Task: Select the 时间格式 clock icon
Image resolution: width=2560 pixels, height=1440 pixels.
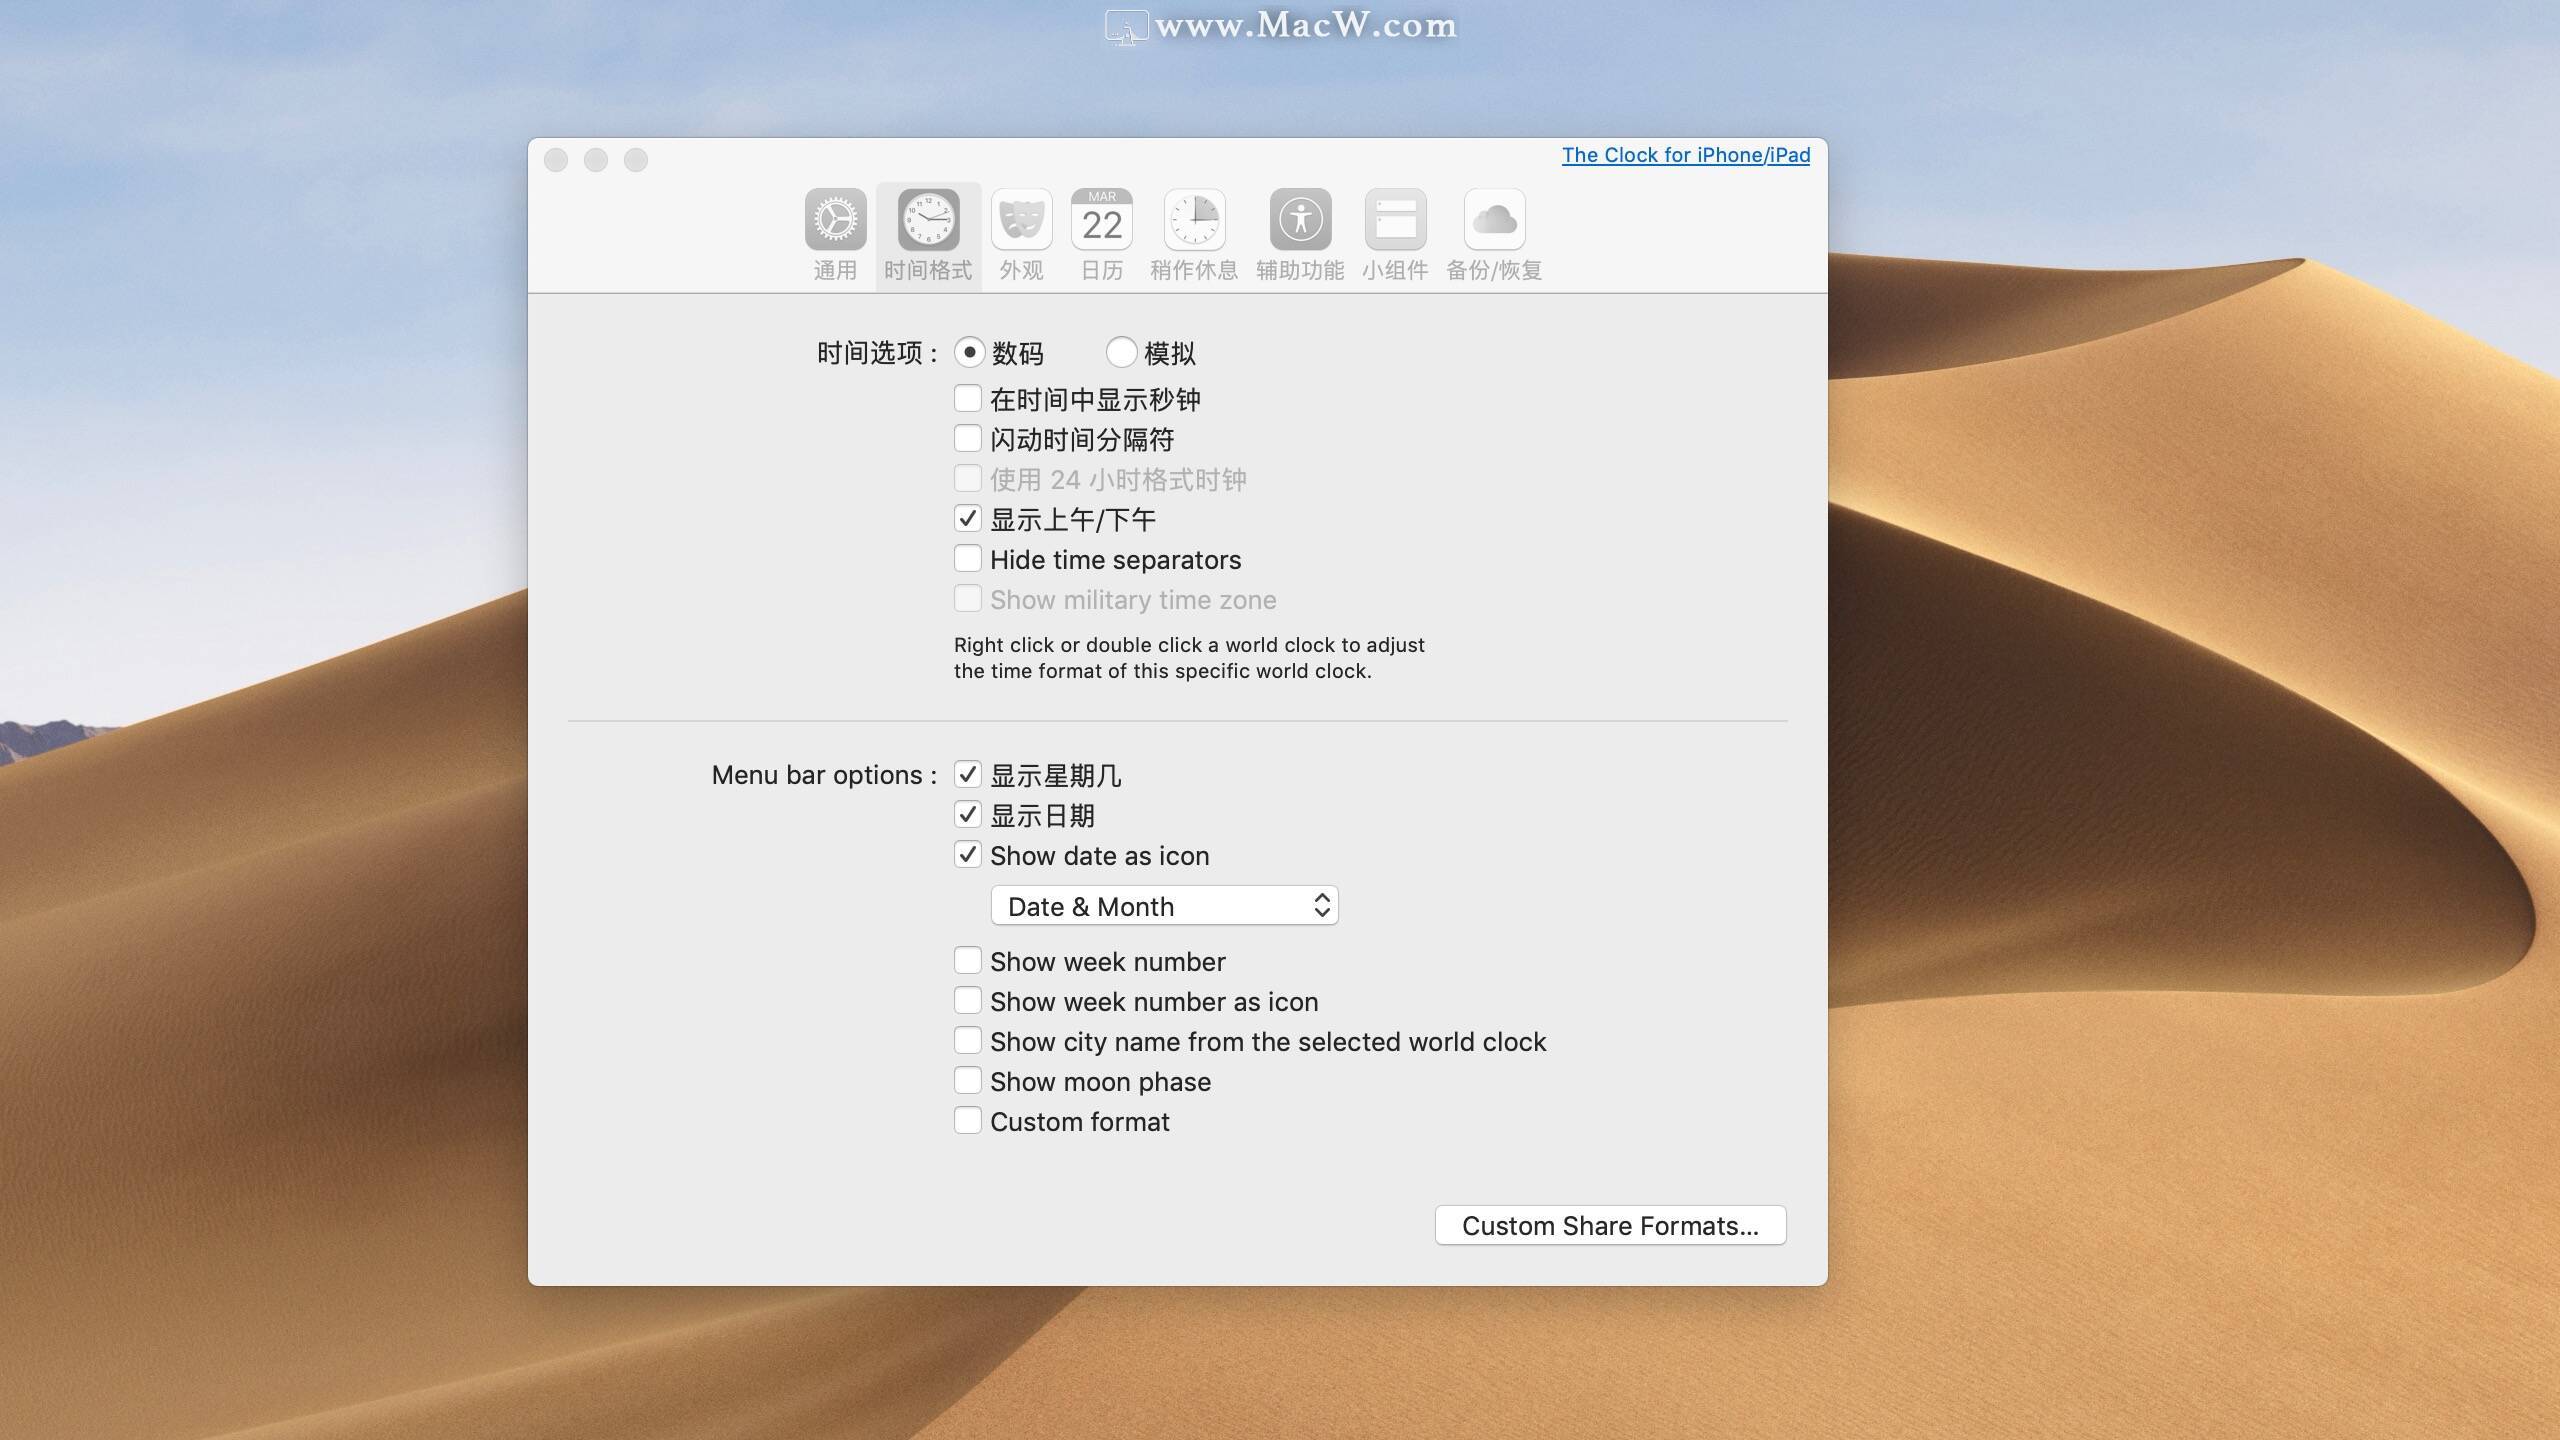Action: (x=928, y=220)
